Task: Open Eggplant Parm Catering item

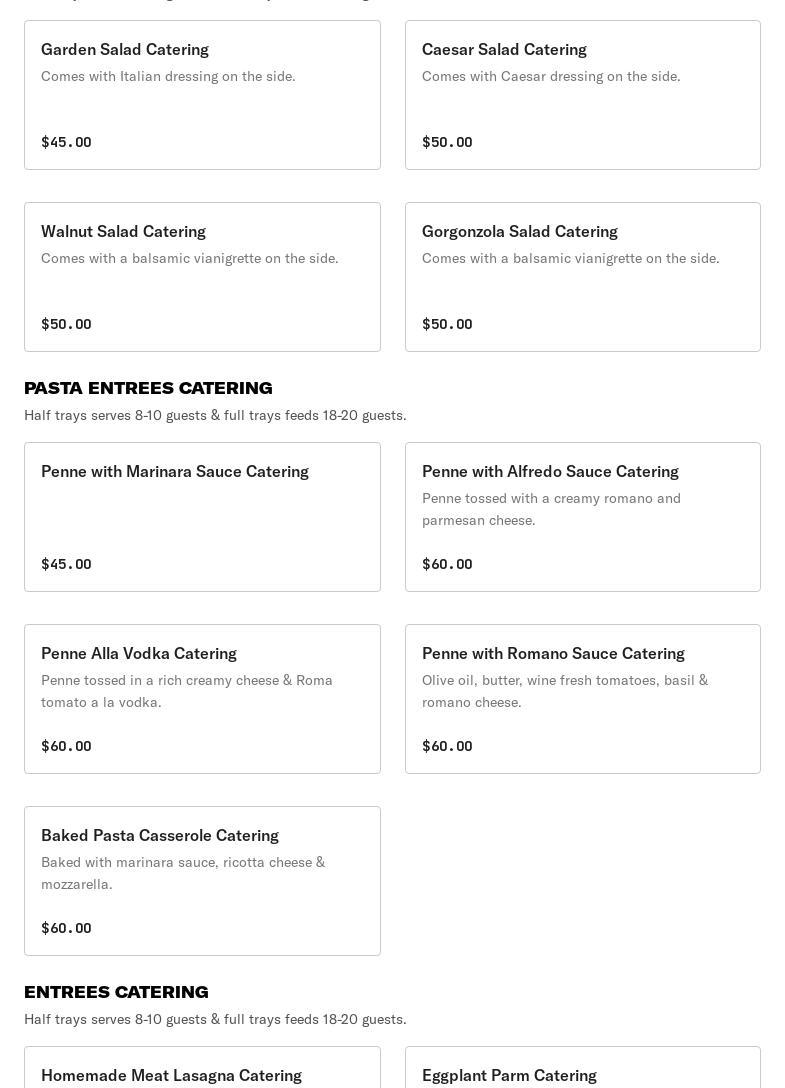Action: [x=509, y=1075]
